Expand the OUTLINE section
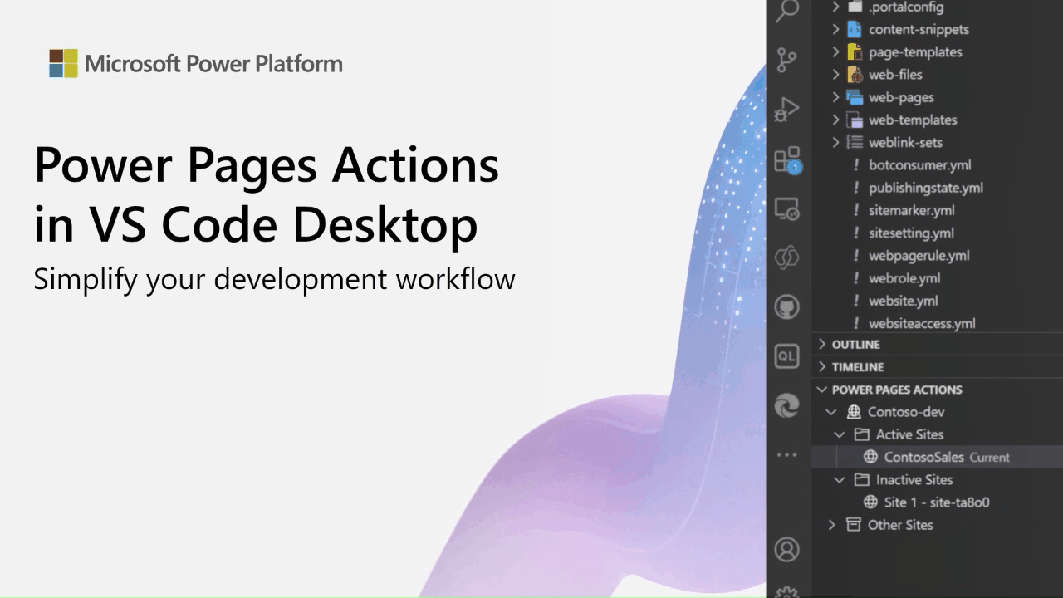Screen dimensions: 1063x598 coord(856,345)
